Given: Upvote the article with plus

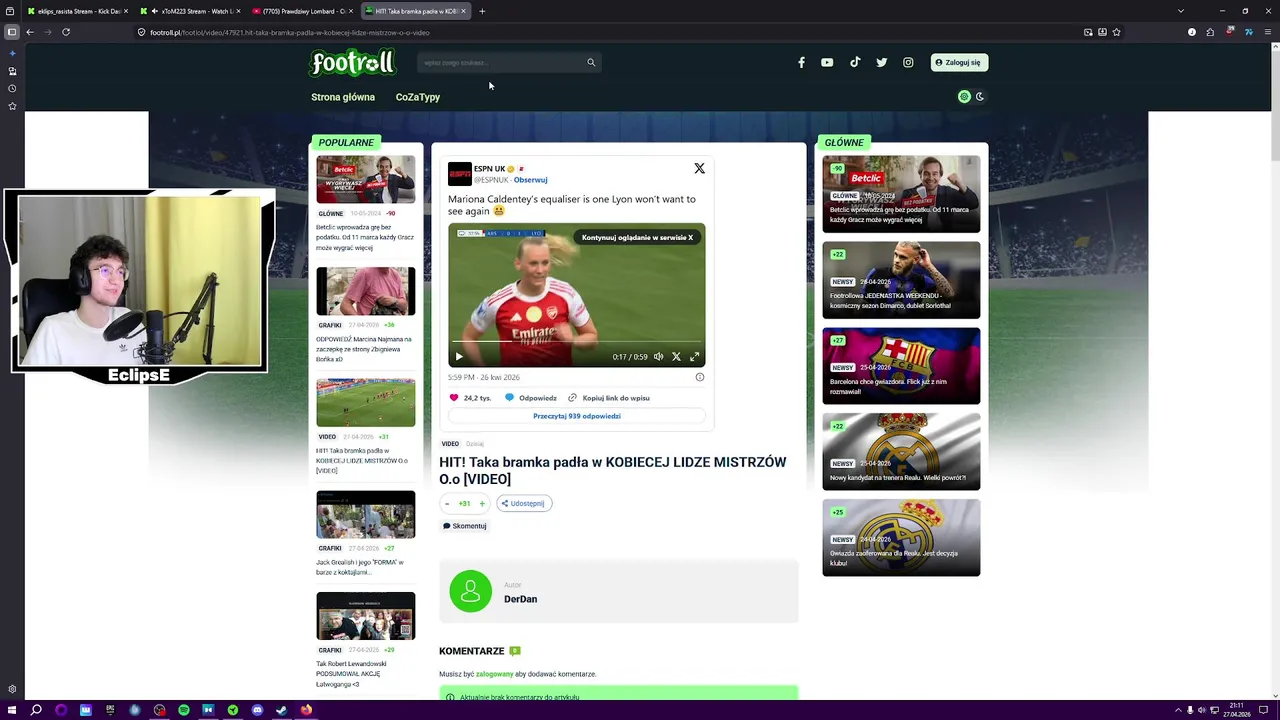Looking at the screenshot, I should click(x=482, y=504).
